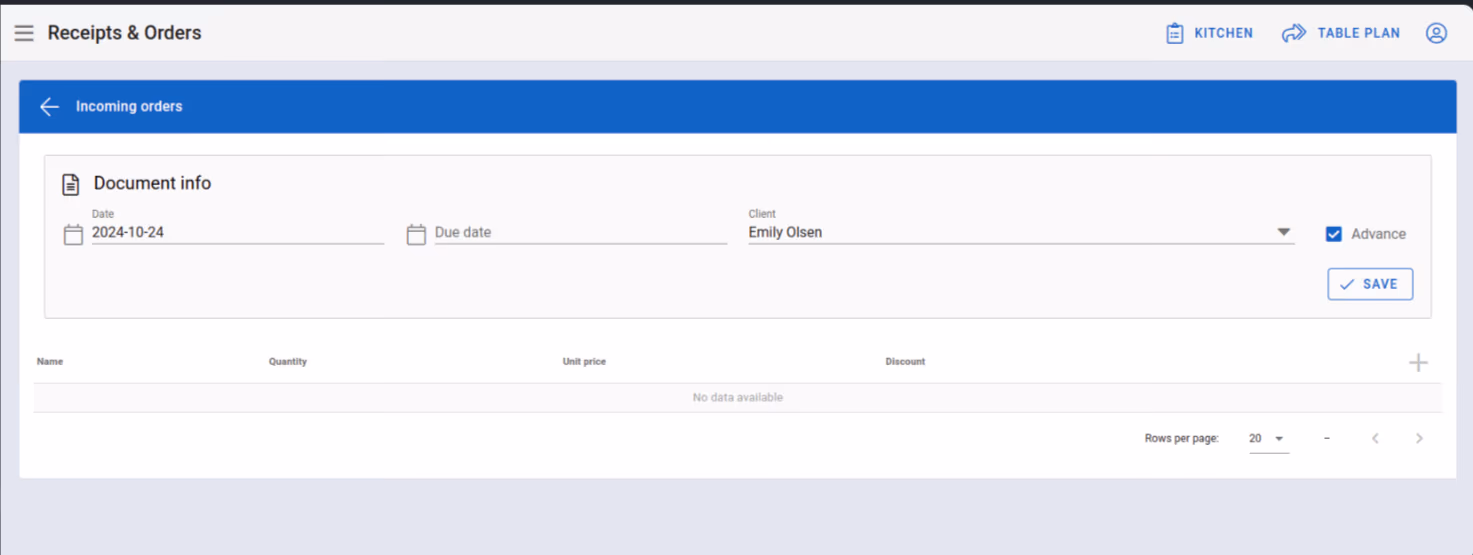Add a new item with the plus icon

click(1418, 362)
